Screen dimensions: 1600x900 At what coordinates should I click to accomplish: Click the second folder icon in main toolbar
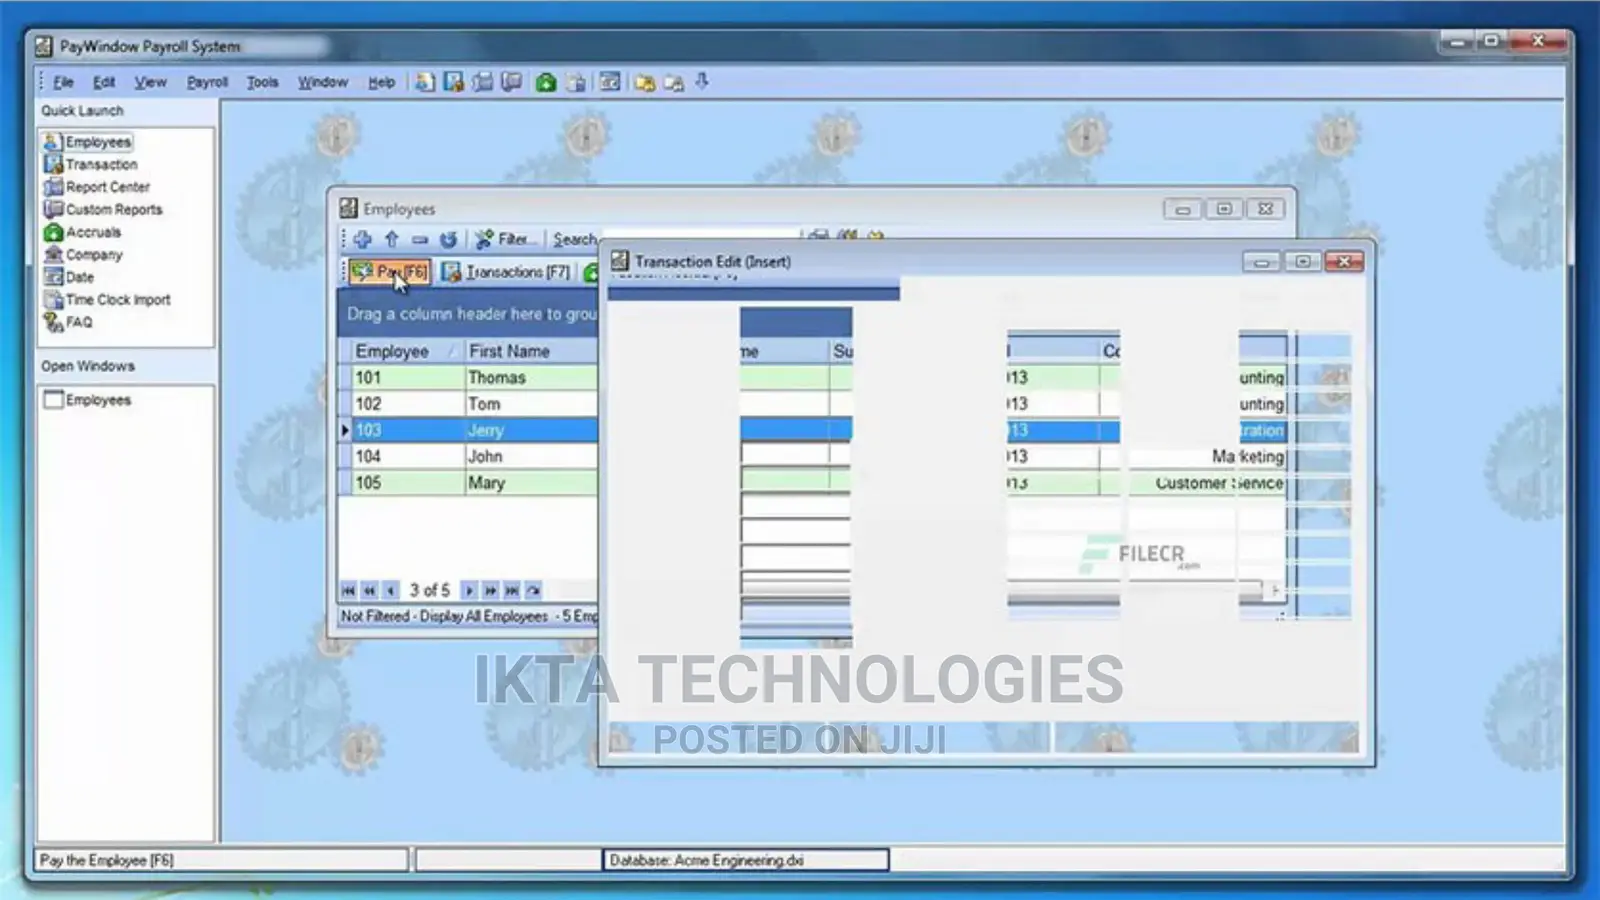pyautogui.click(x=674, y=82)
